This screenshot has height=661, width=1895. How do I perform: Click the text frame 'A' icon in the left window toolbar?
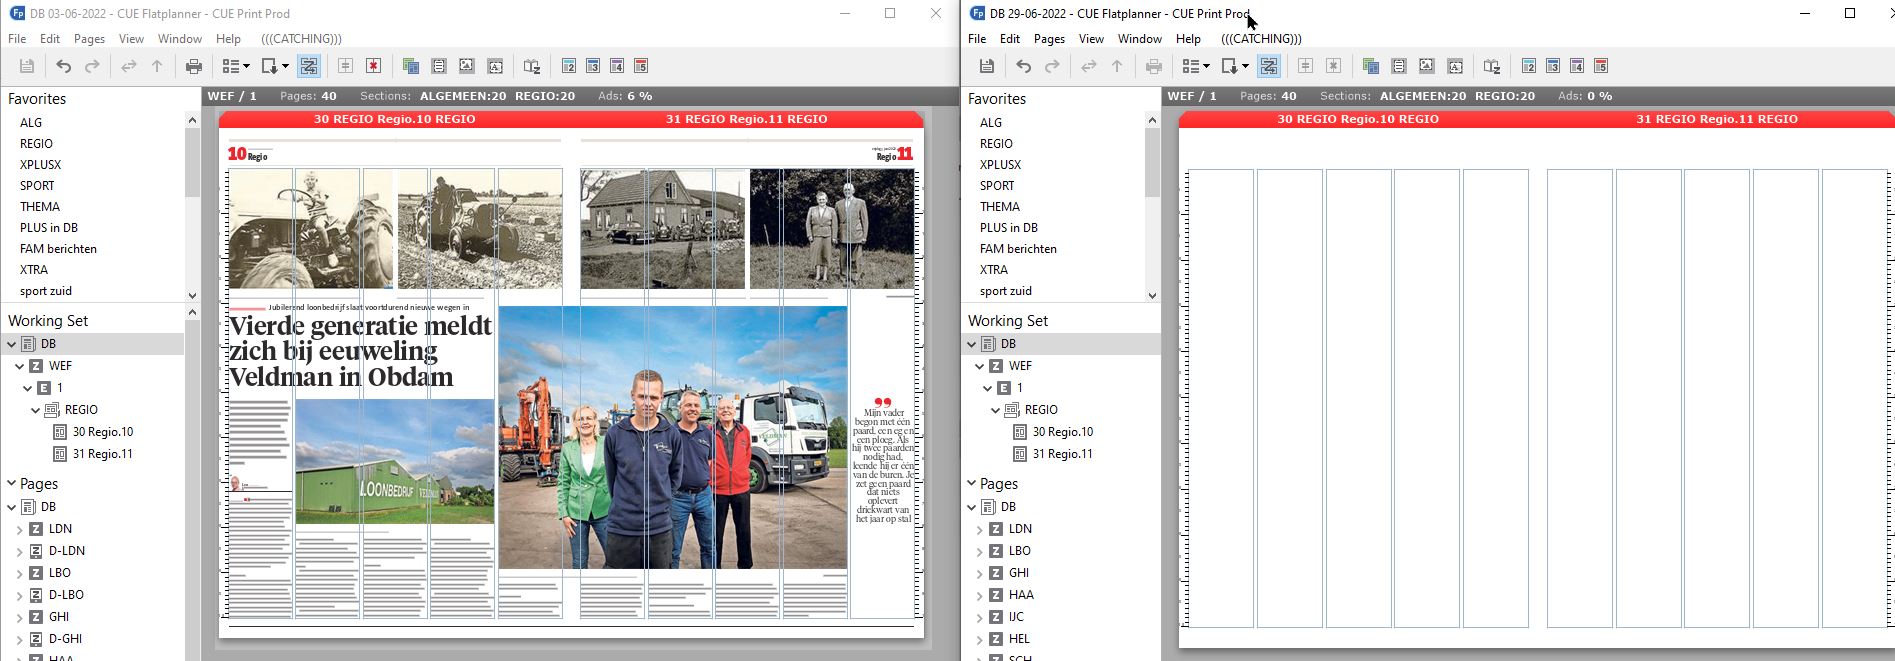[x=495, y=66]
